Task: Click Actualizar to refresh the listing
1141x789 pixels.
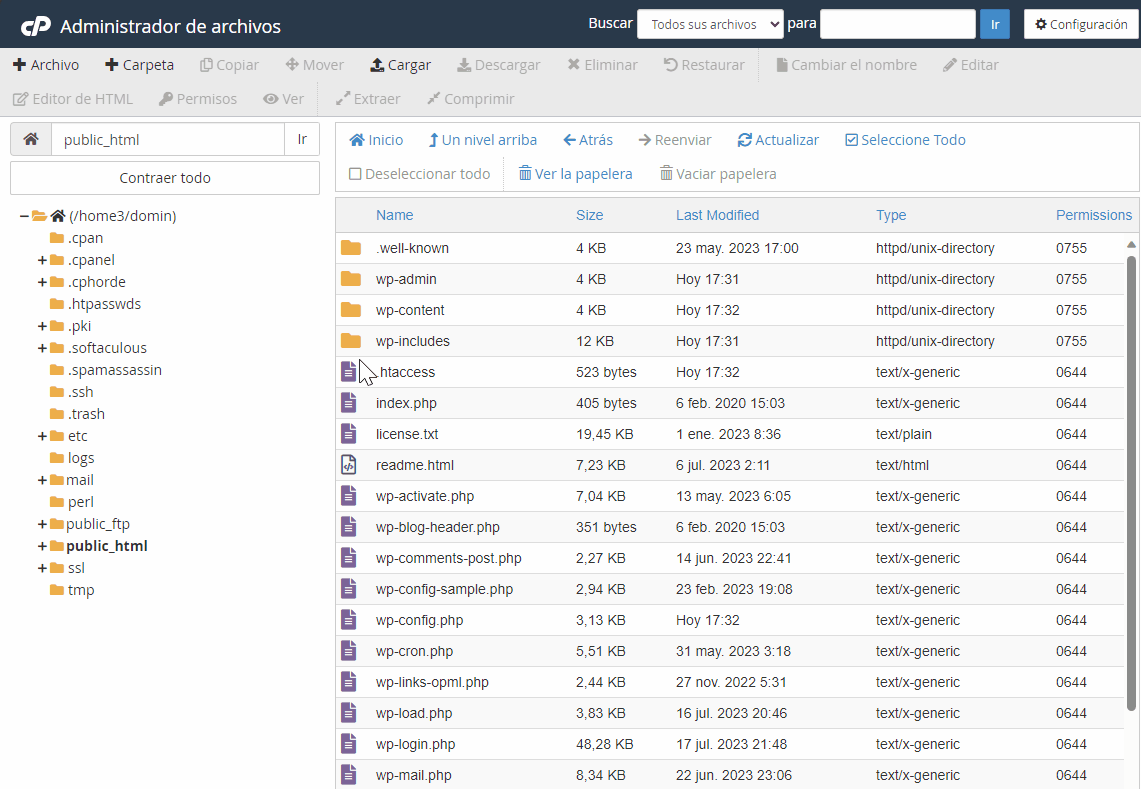Action: click(778, 140)
